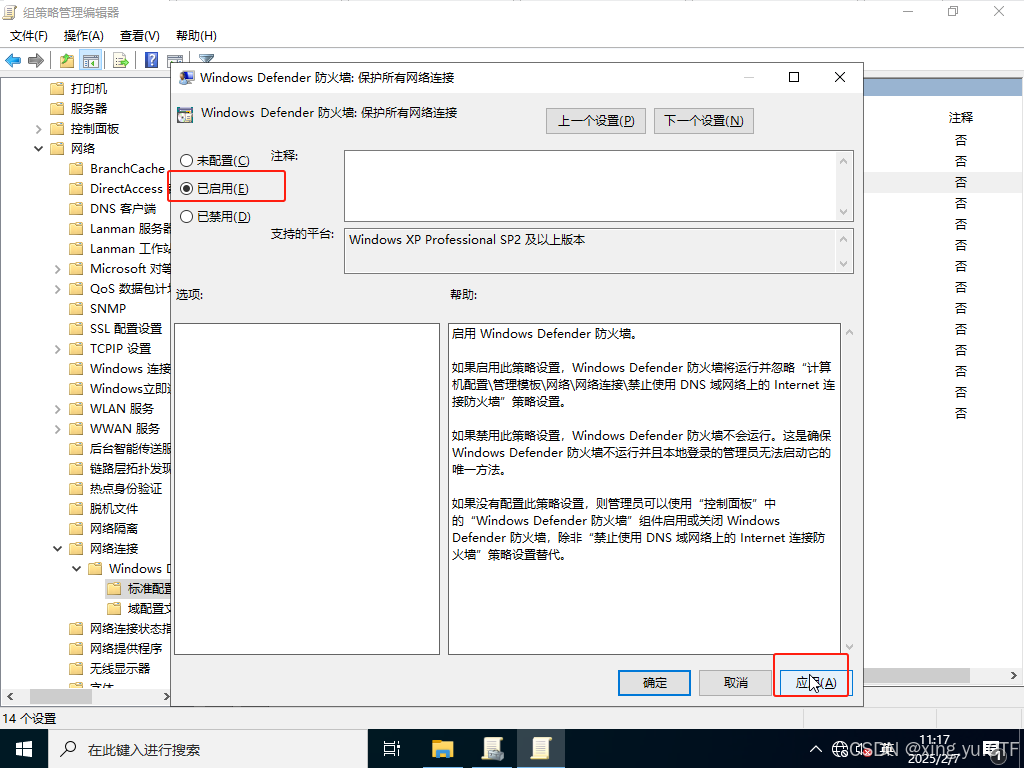
Task: Click the blue help question mark icon
Action: point(152,60)
